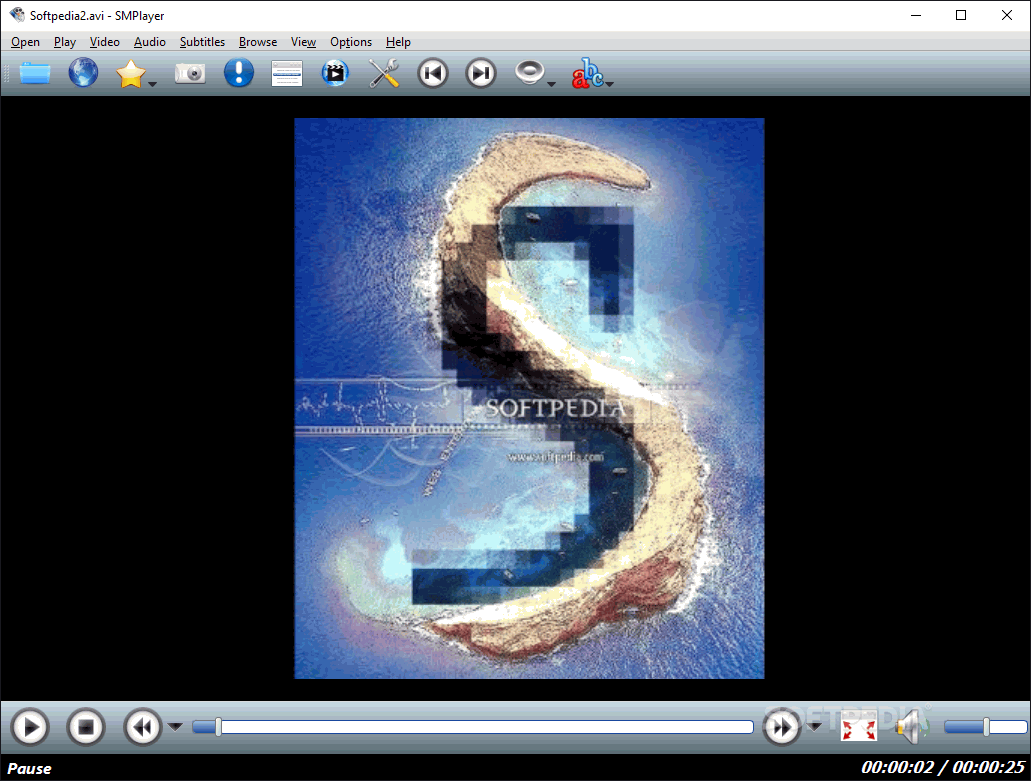Open the Open menu
1031x781 pixels.
tap(25, 42)
